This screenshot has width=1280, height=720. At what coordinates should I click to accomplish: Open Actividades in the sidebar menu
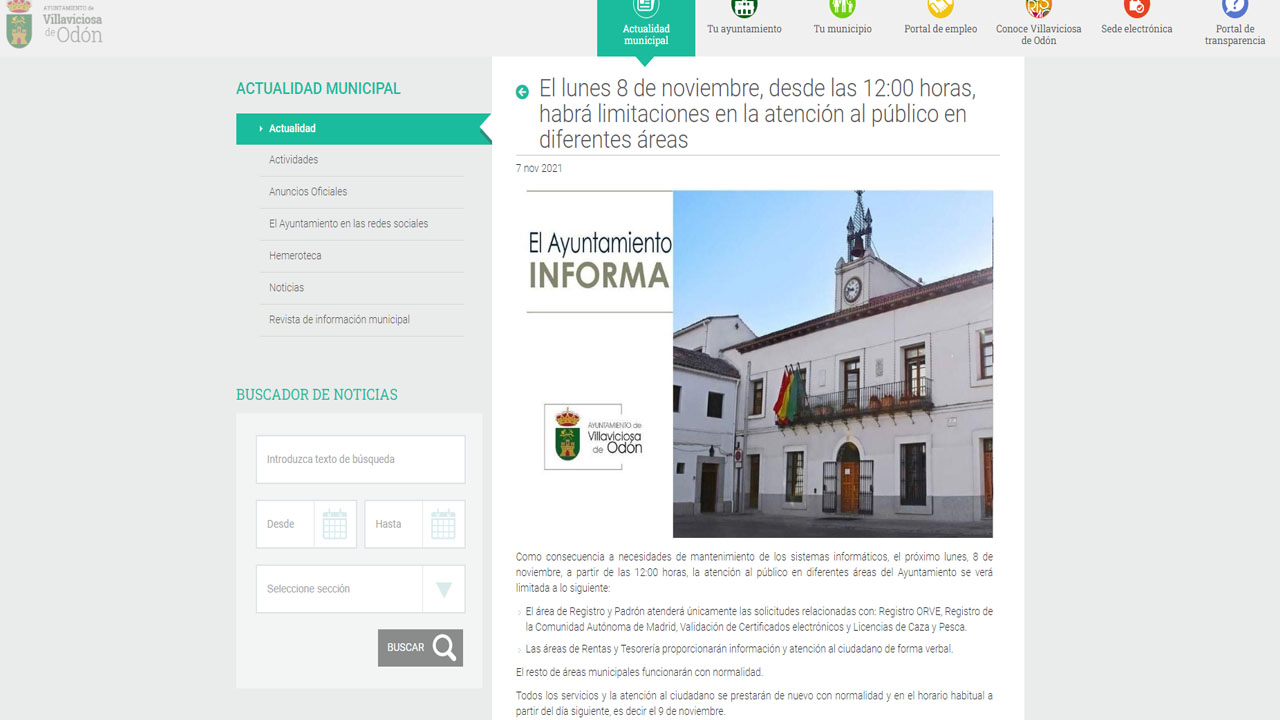click(293, 160)
